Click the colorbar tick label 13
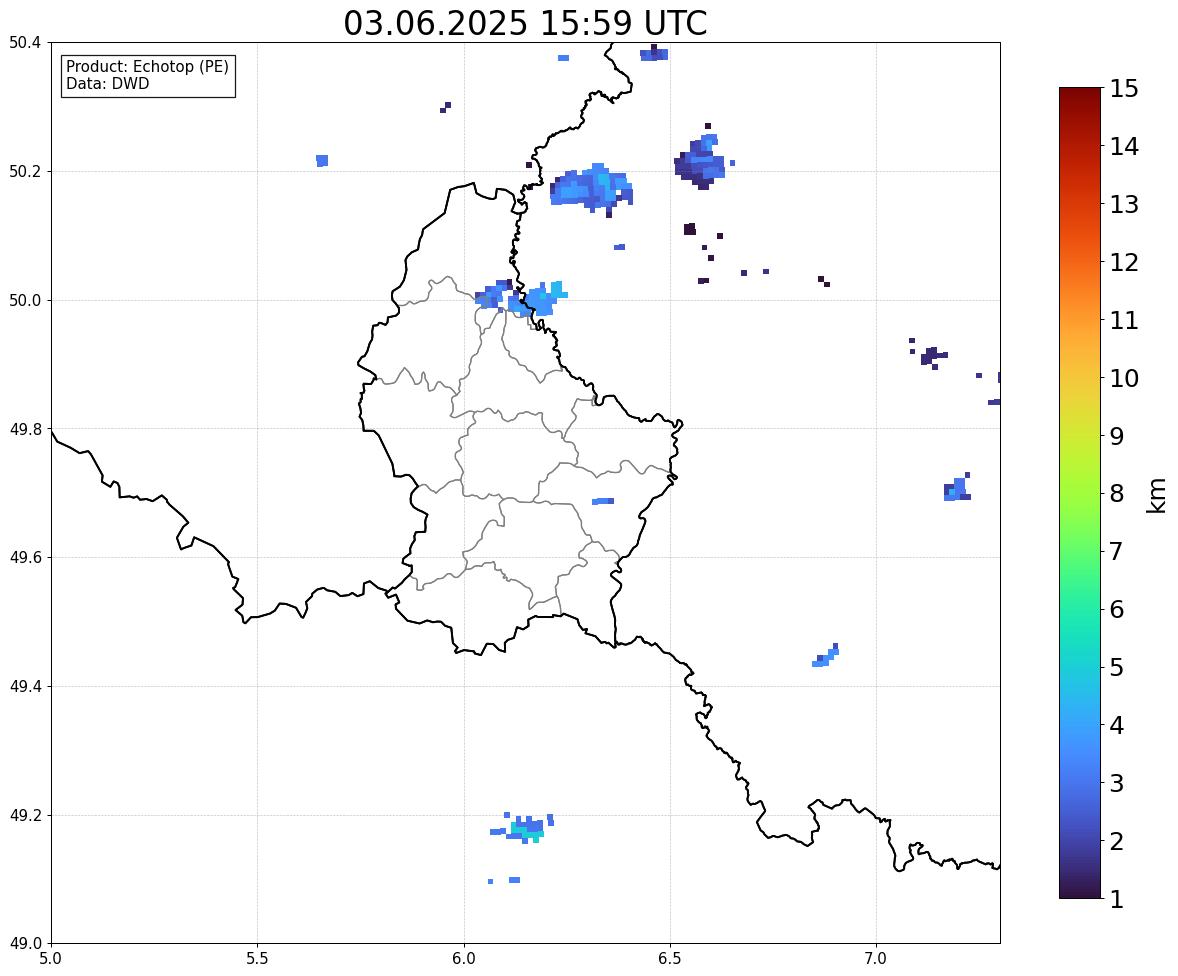The width and height of the screenshot is (1178, 976). pos(1124,204)
